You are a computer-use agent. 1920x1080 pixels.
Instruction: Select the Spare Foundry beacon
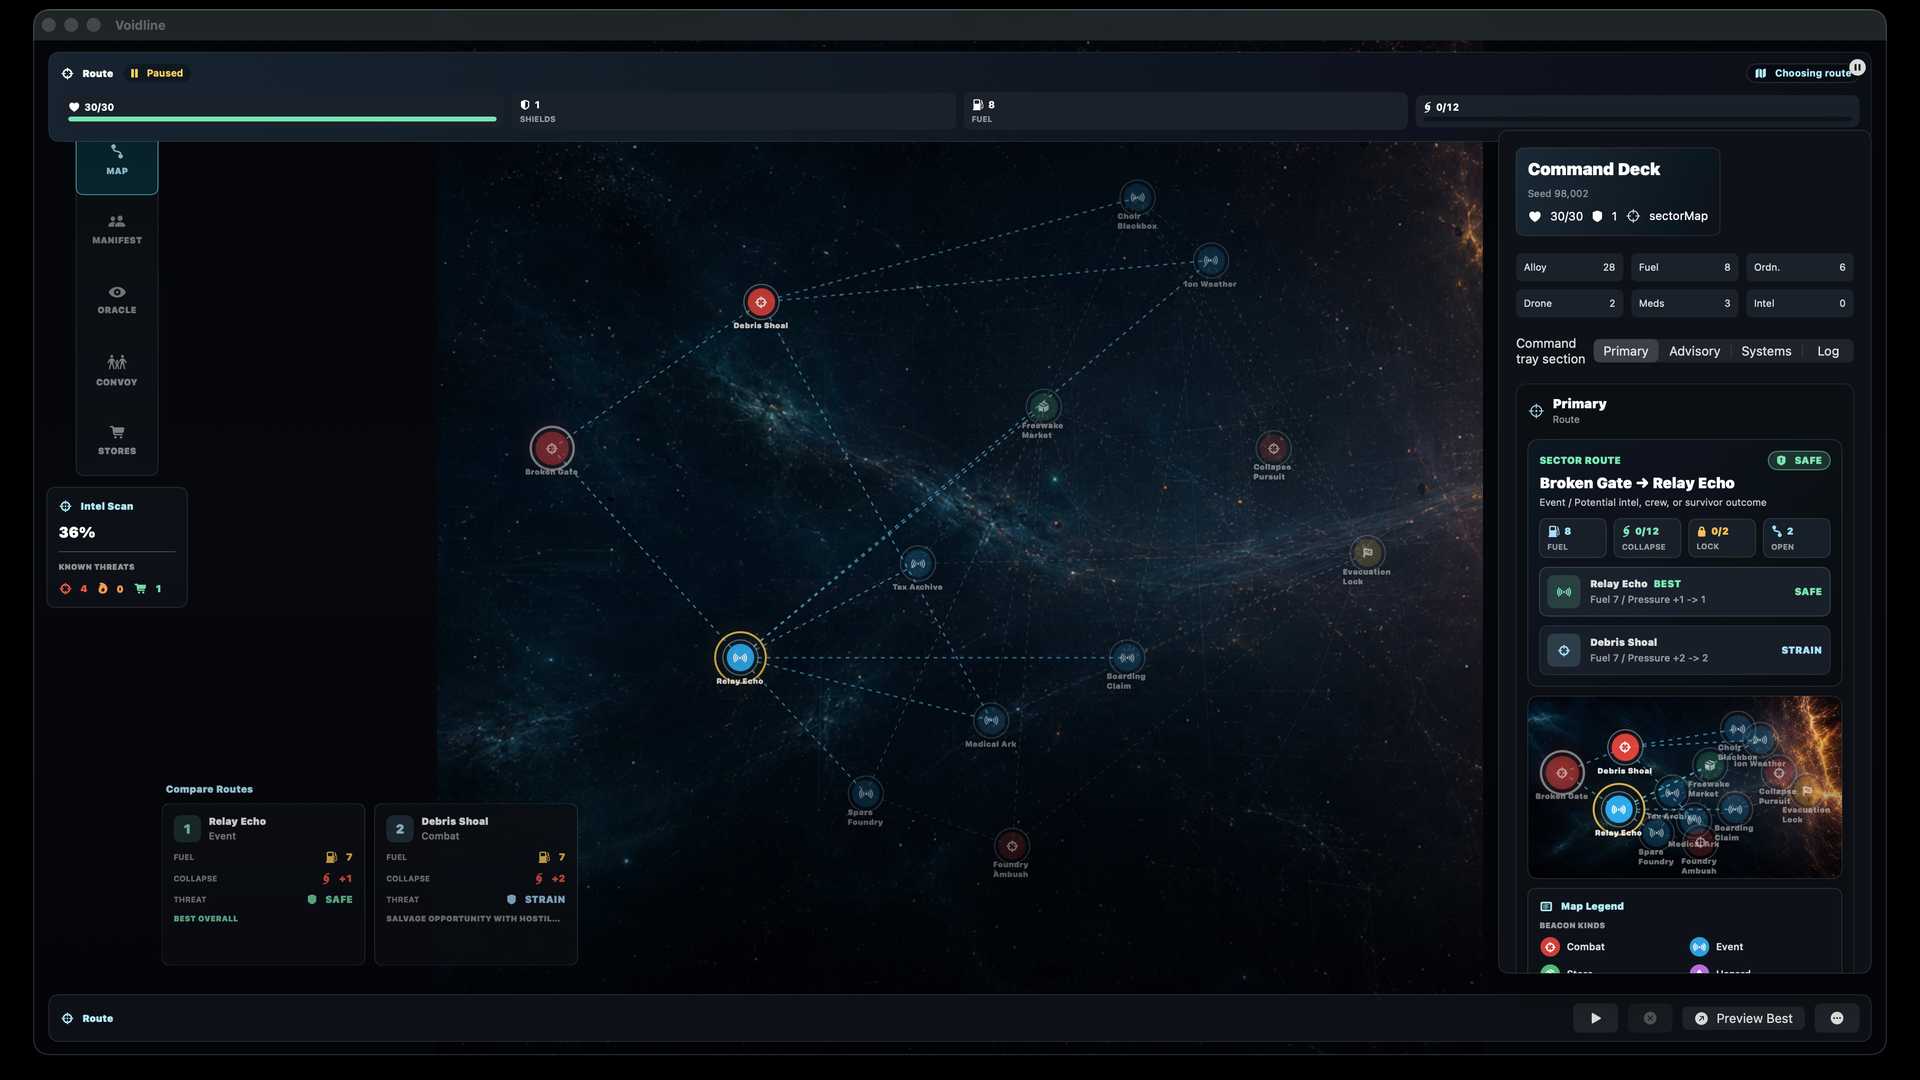(x=865, y=793)
